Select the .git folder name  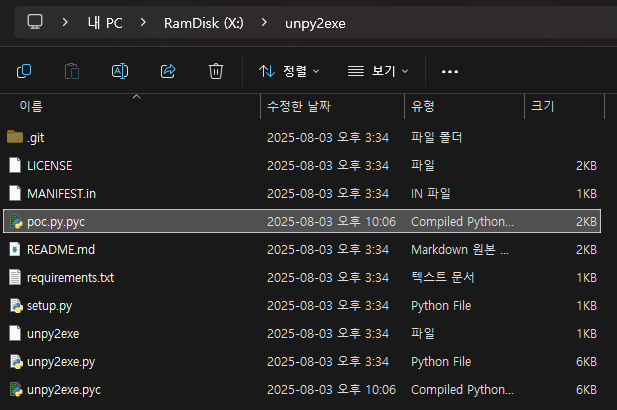[x=35, y=138]
